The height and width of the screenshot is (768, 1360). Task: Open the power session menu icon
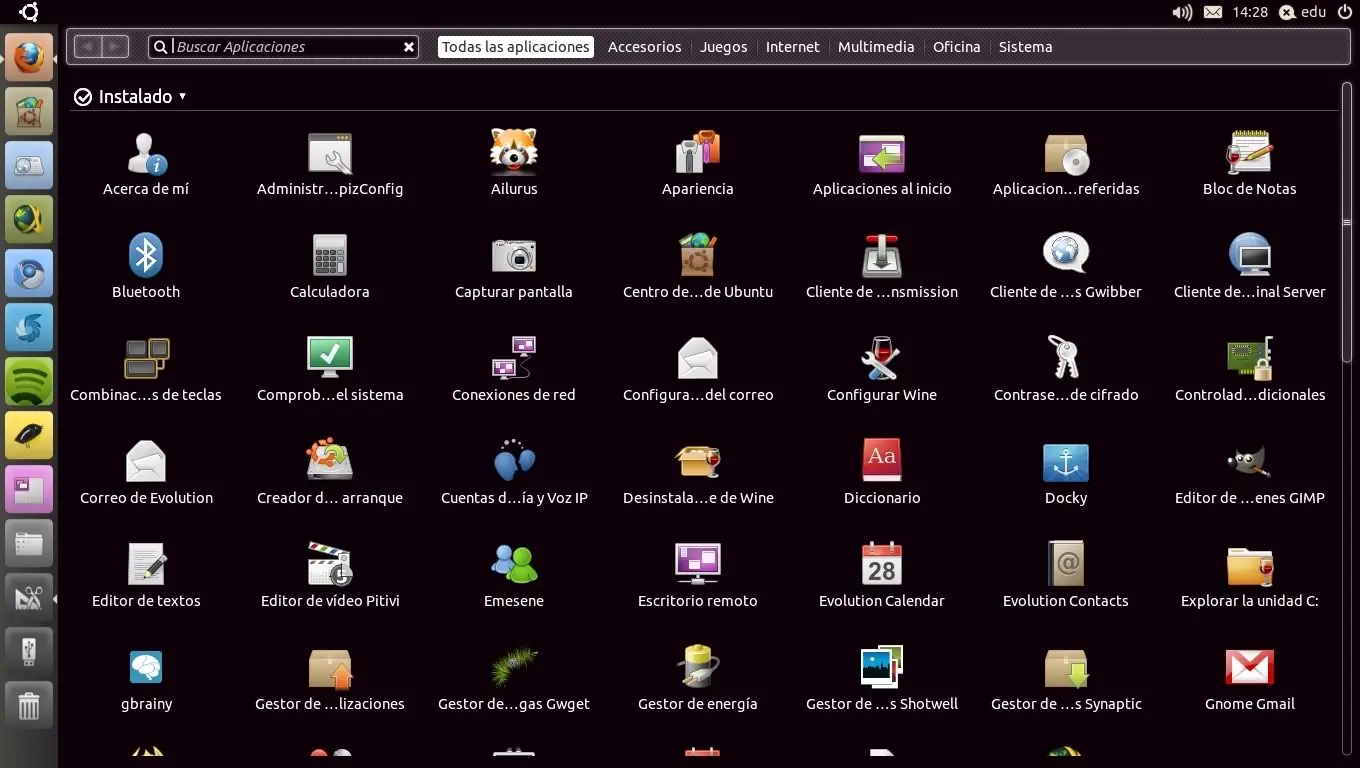(1344, 12)
